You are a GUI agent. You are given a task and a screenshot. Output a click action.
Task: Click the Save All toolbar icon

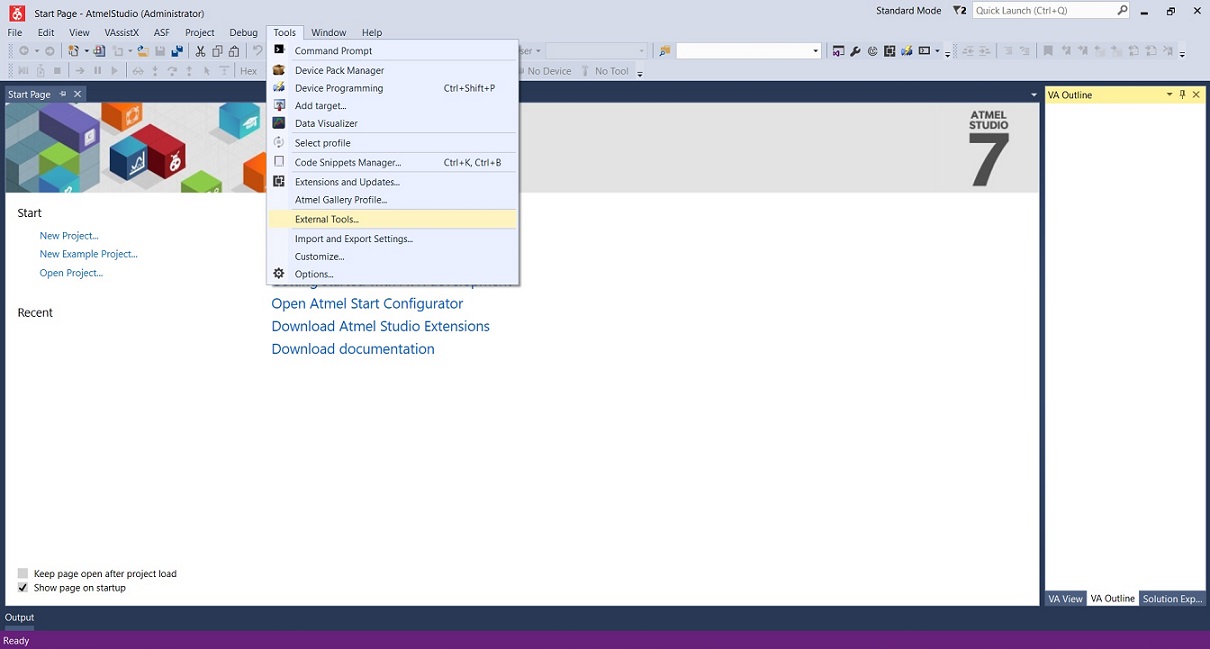click(178, 50)
